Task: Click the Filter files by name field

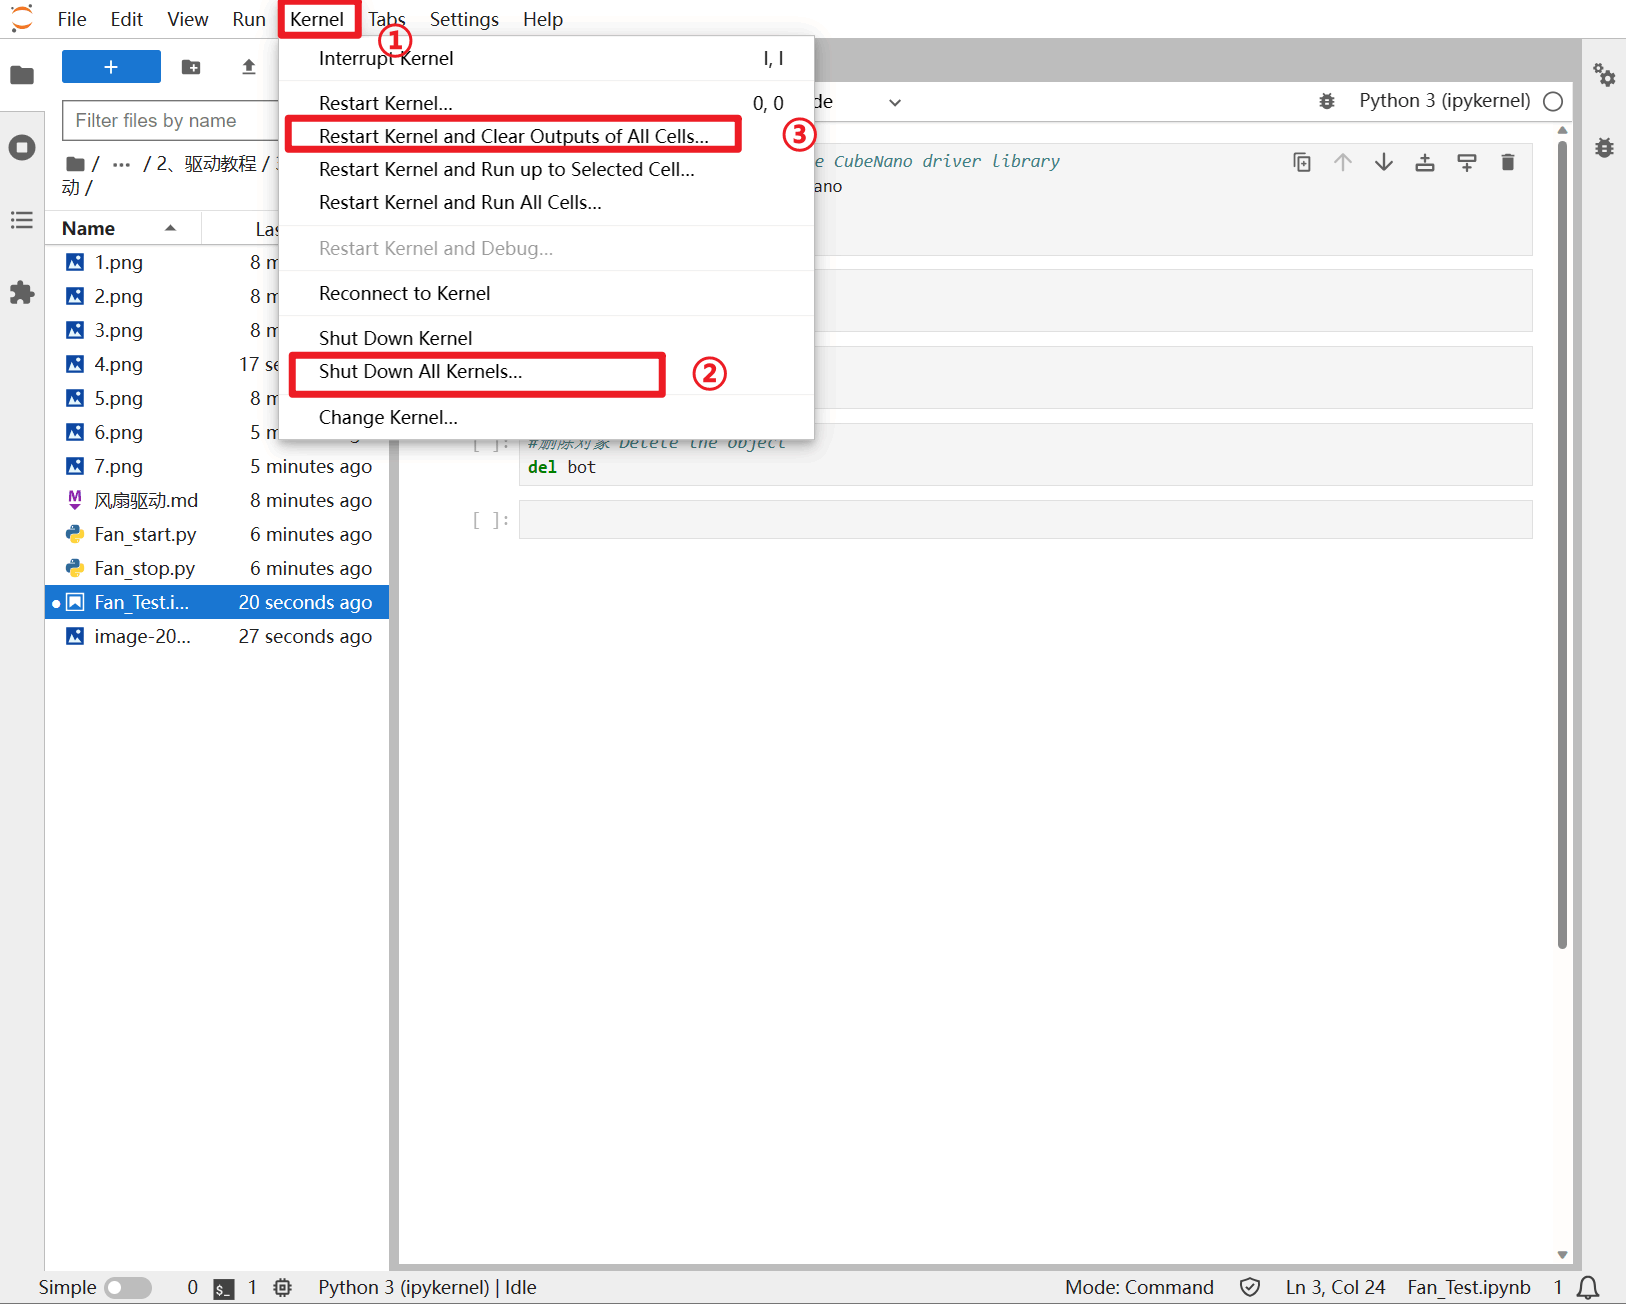Action: point(170,120)
